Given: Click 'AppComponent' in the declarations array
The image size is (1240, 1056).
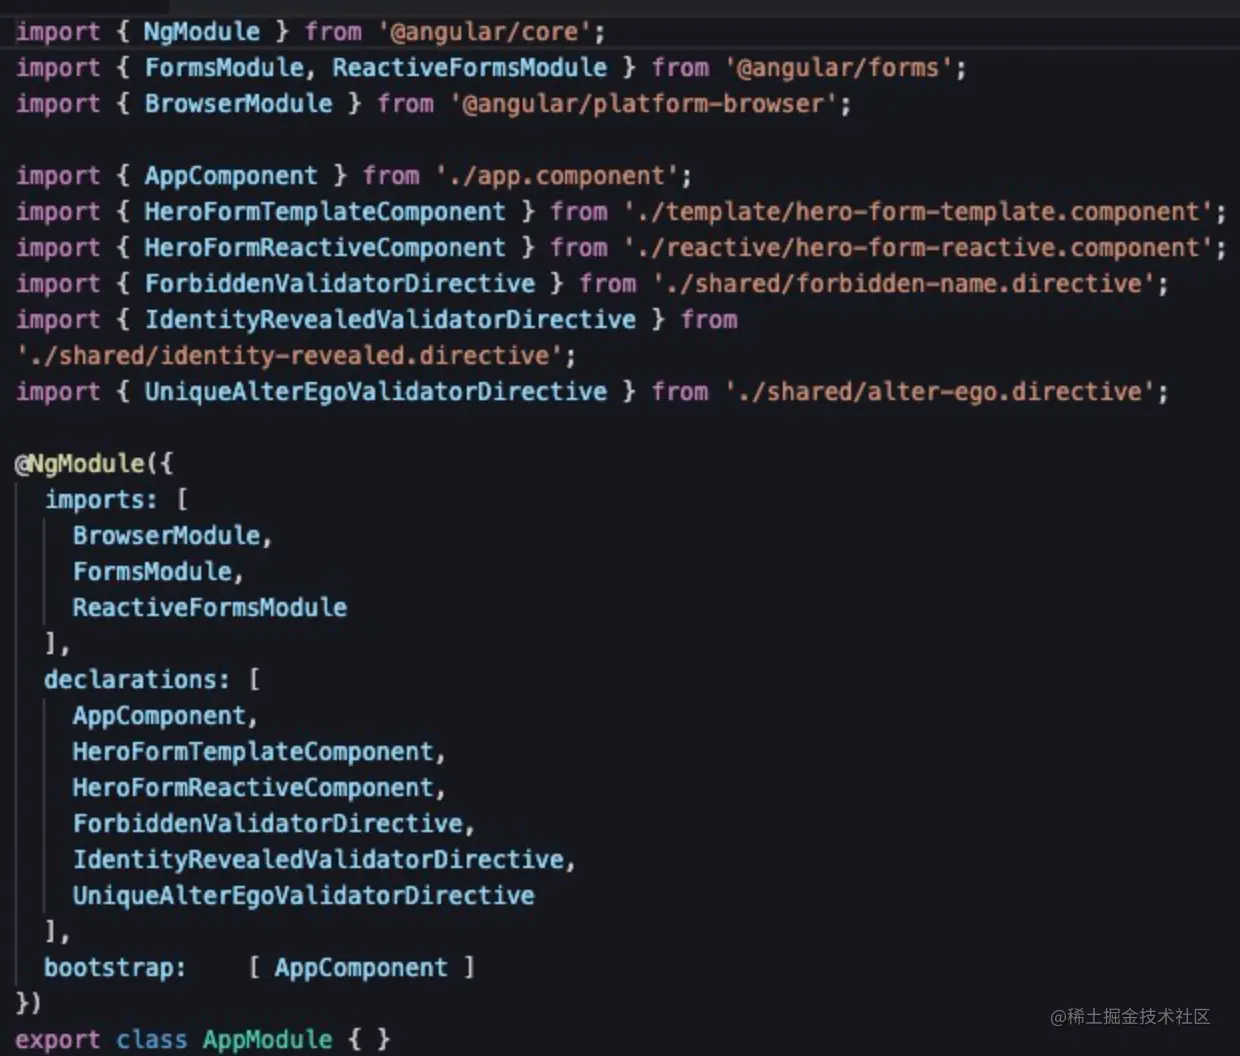Looking at the screenshot, I should 159,716.
